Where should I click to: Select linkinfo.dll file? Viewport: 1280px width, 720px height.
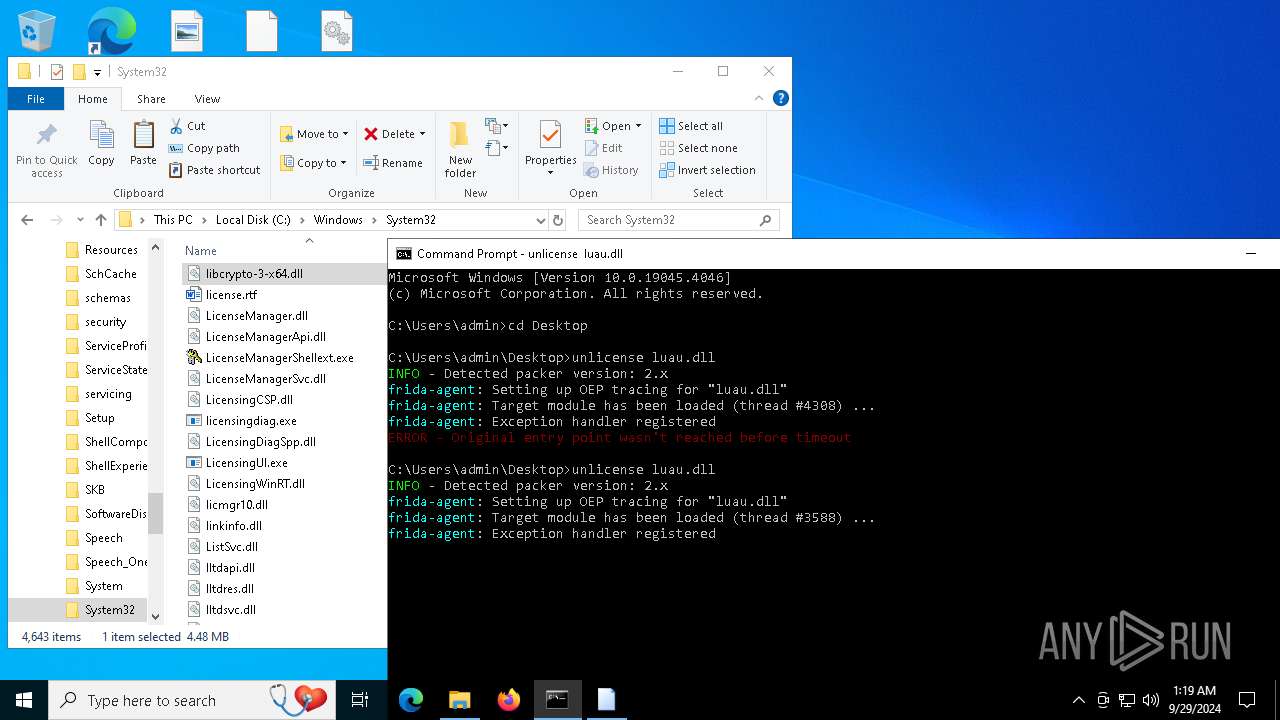coord(233,526)
